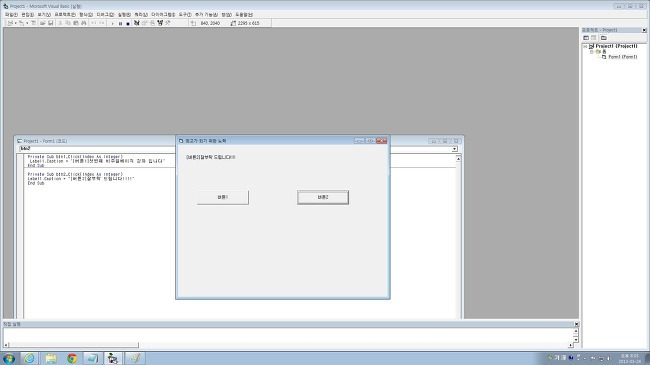
Task: Open the 도움말 (Help) menu
Action: [x=244, y=15]
